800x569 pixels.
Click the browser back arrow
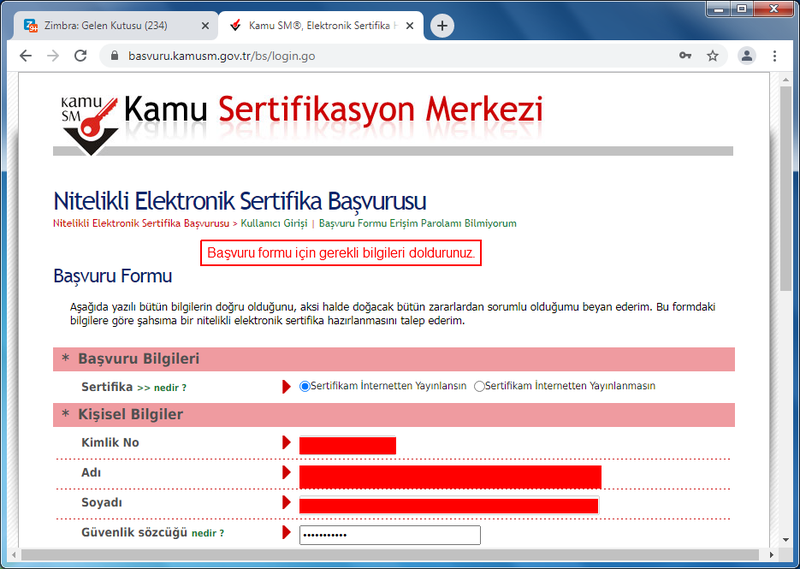tap(26, 56)
